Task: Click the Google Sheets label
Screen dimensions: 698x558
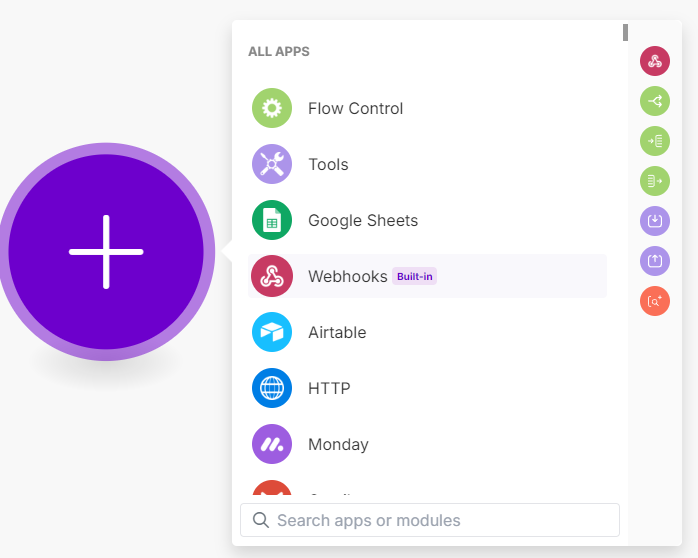Action: click(363, 221)
